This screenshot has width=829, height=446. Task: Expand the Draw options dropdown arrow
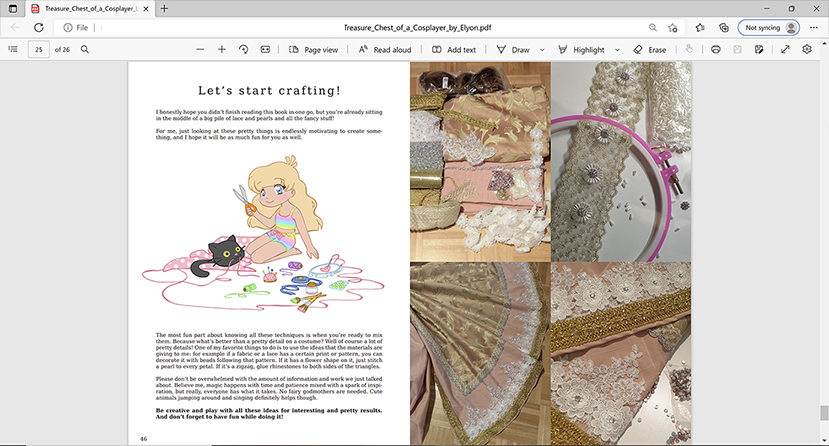point(542,49)
